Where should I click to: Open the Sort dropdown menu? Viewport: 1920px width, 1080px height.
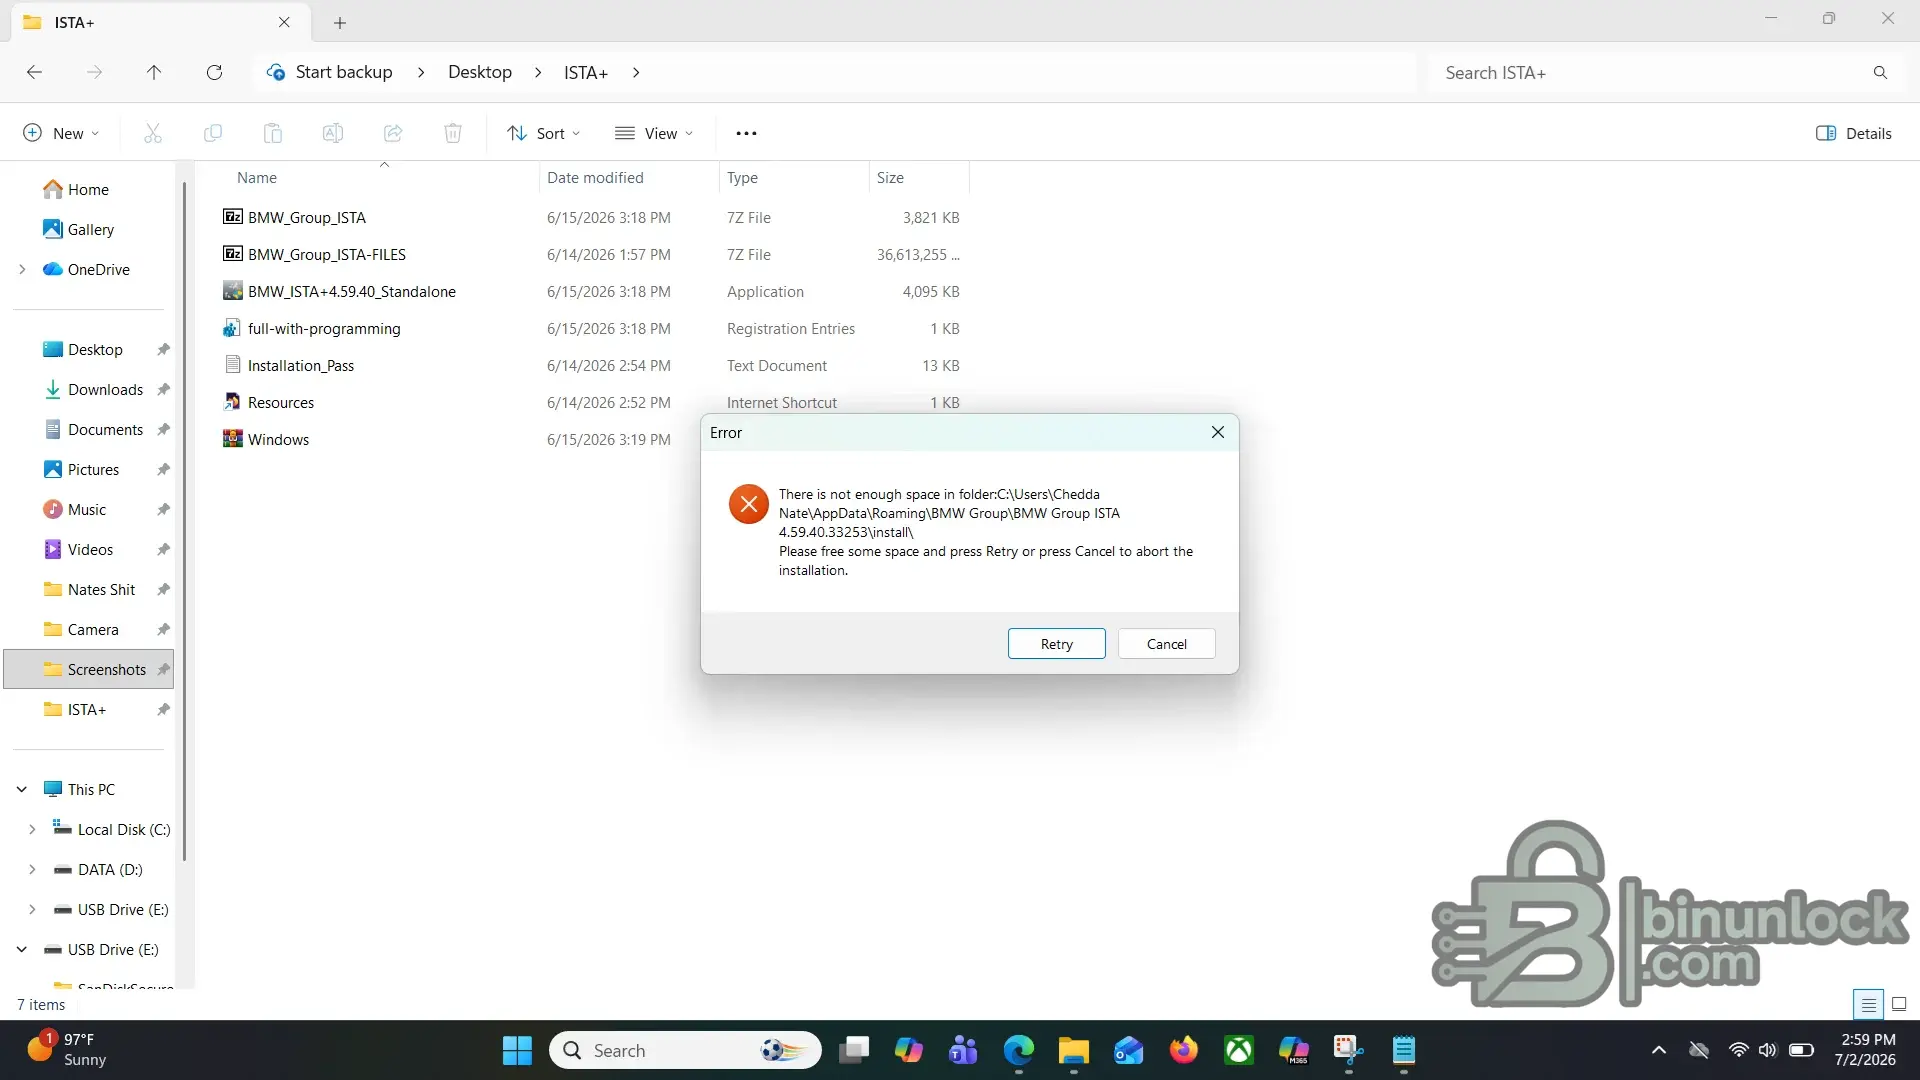pos(543,133)
